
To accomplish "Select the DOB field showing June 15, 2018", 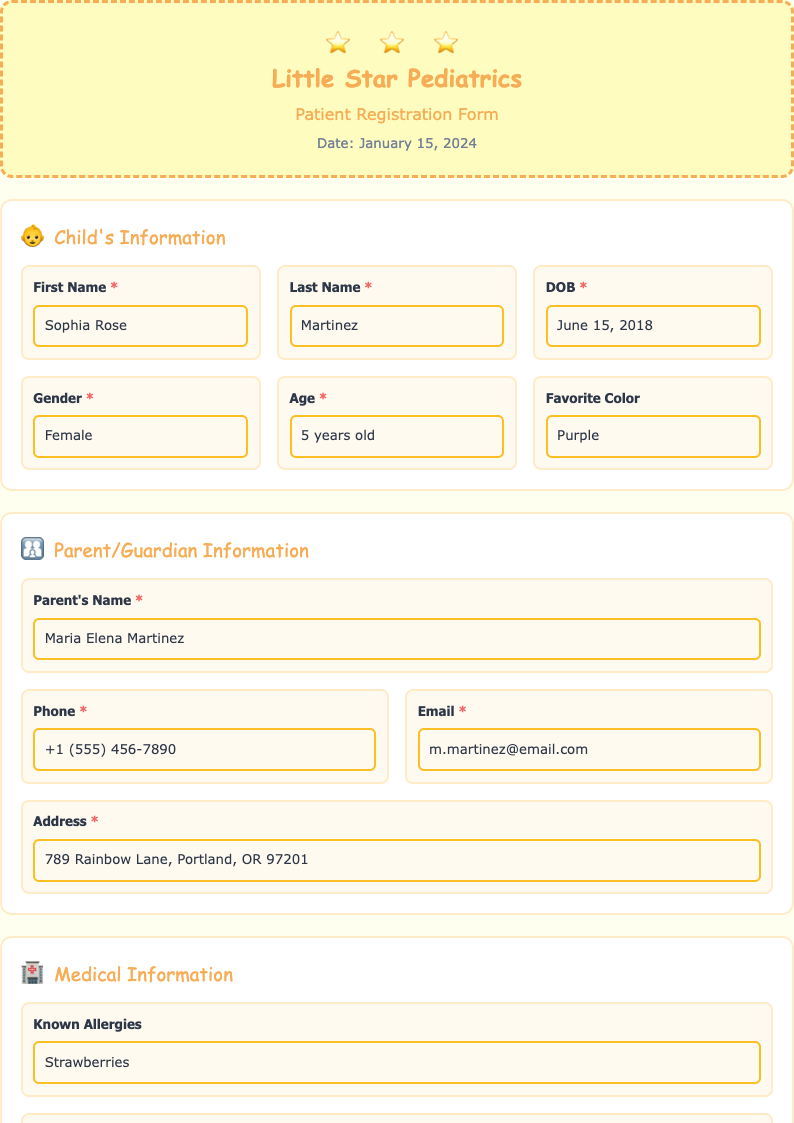I will [x=653, y=325].
